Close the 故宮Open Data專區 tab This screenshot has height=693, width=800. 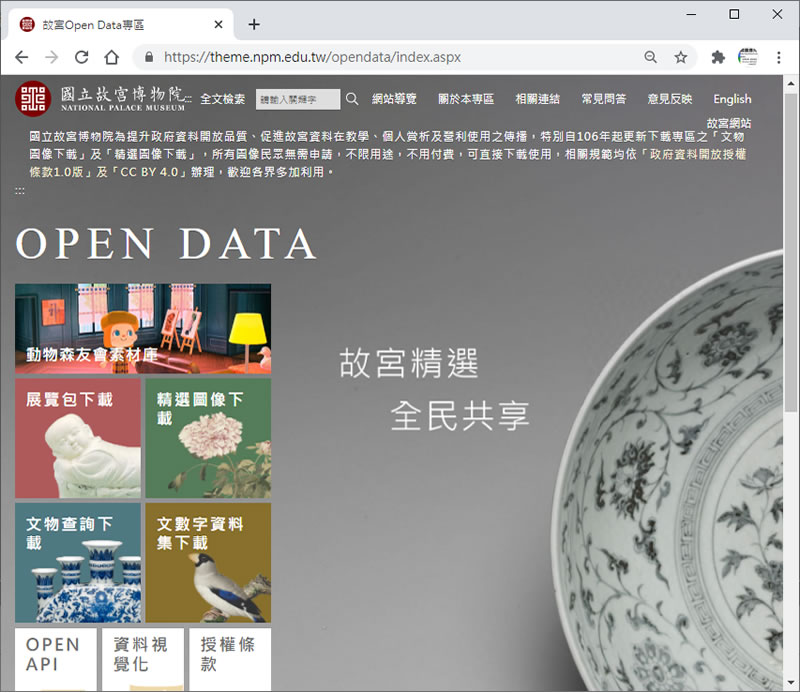(x=218, y=24)
